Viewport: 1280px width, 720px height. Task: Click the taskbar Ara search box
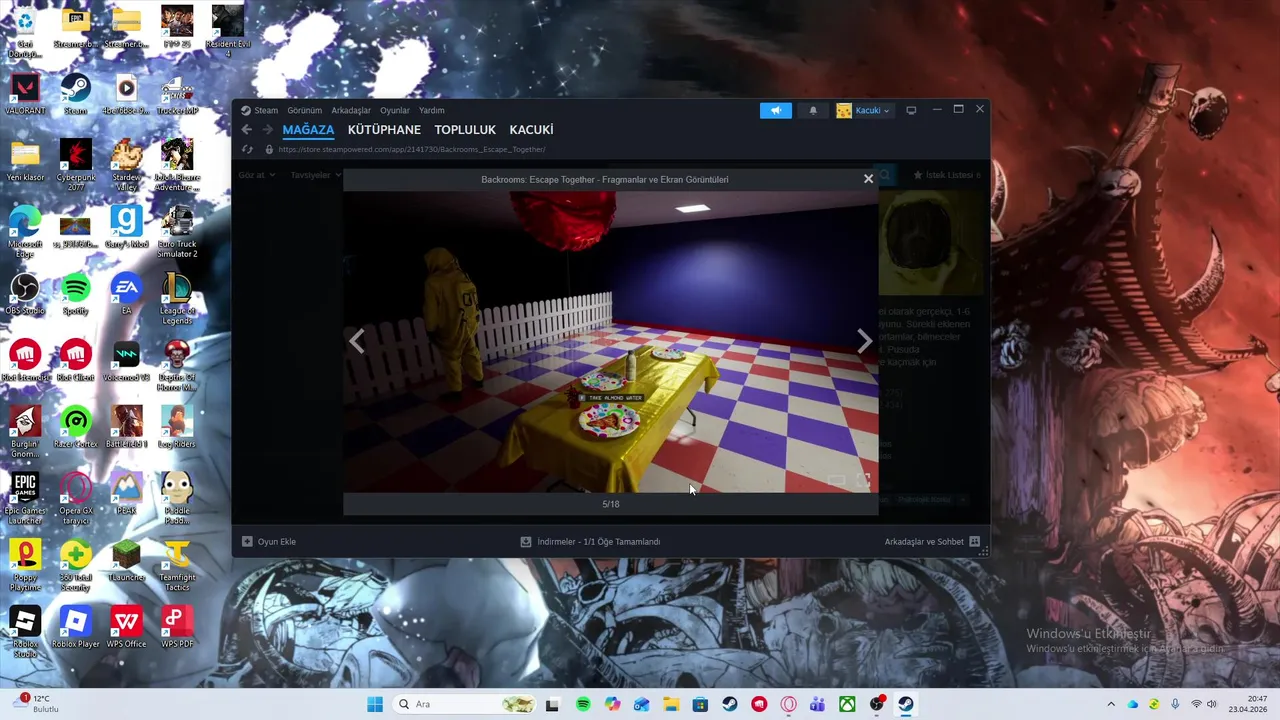466,704
